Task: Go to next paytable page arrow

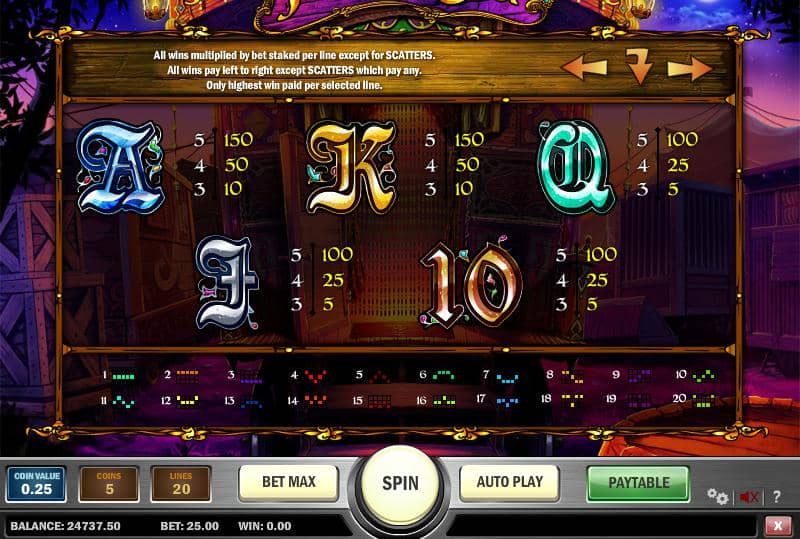Action: 690,67
